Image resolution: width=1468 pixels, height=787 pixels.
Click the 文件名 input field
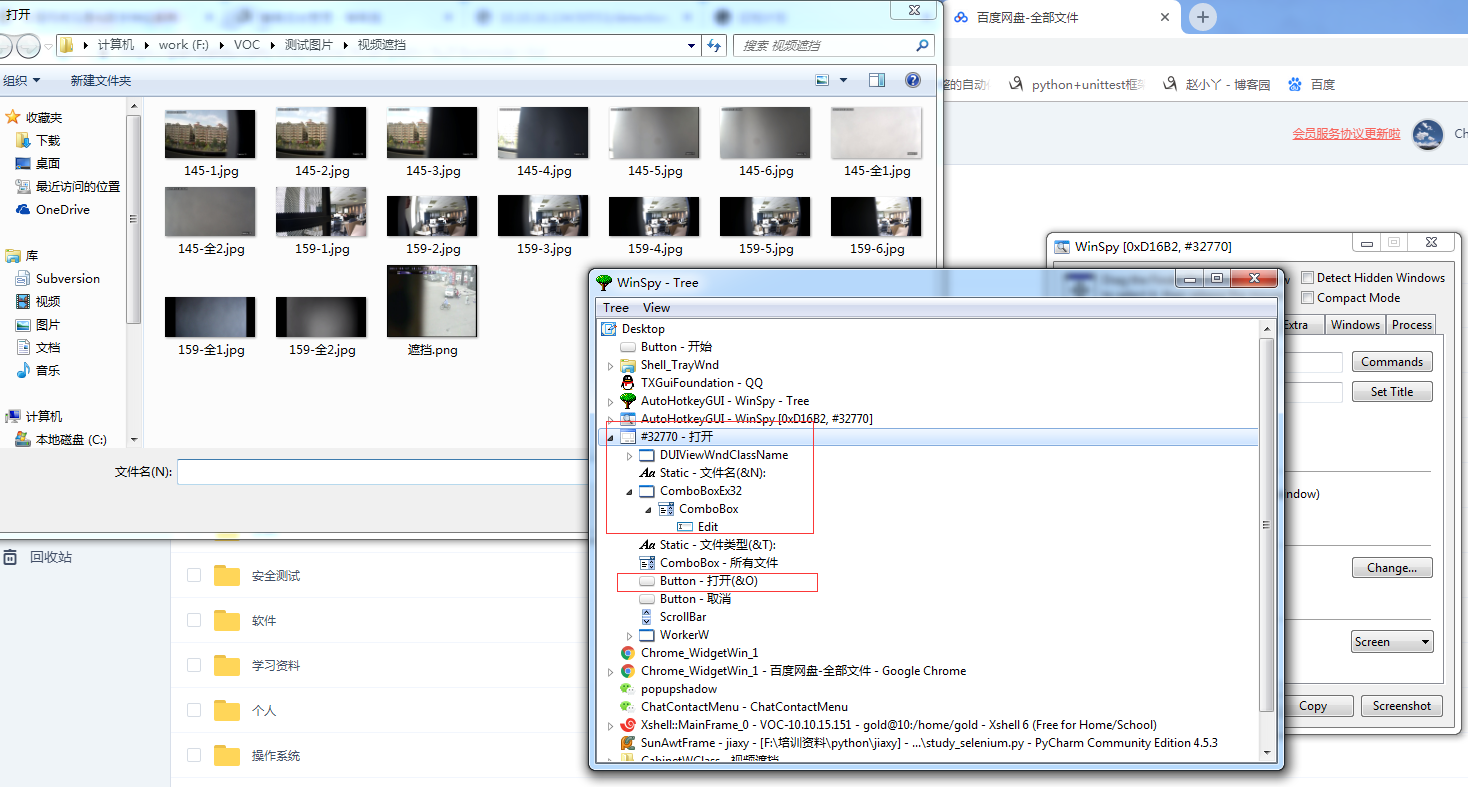(384, 471)
